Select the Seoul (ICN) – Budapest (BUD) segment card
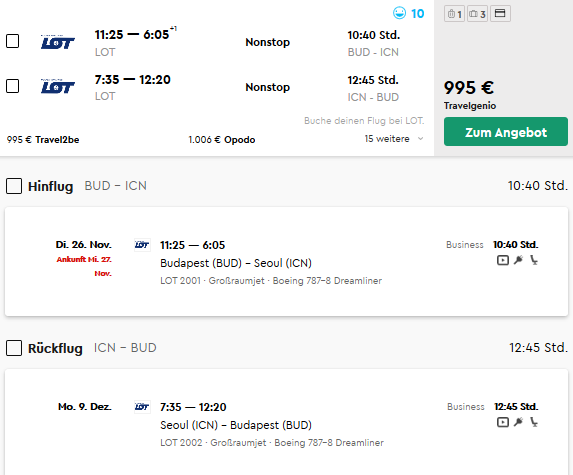The width and height of the screenshot is (573, 475). coord(286,422)
